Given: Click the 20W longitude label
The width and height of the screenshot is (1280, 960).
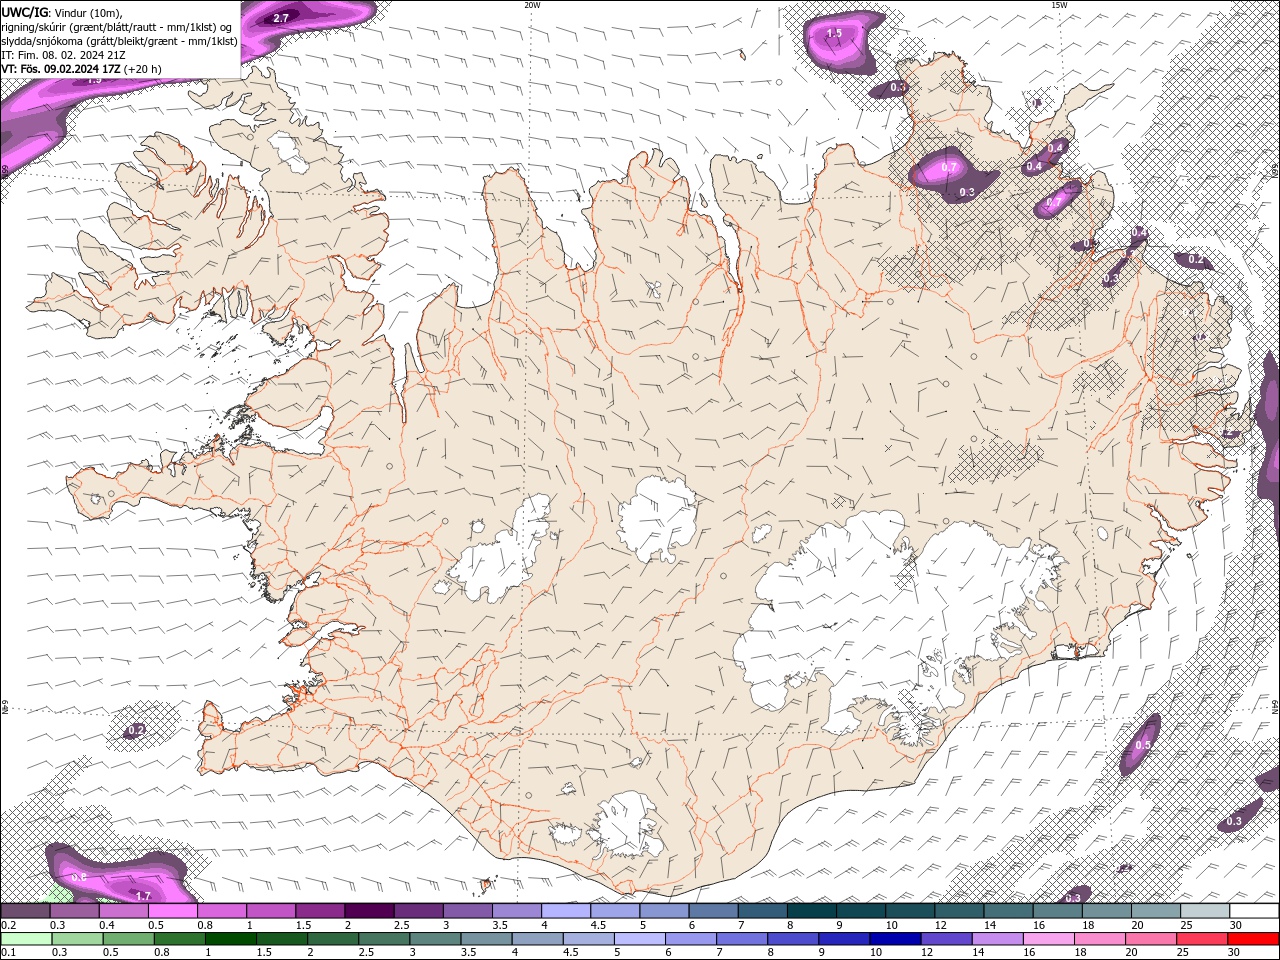Looking at the screenshot, I should (532, 5).
